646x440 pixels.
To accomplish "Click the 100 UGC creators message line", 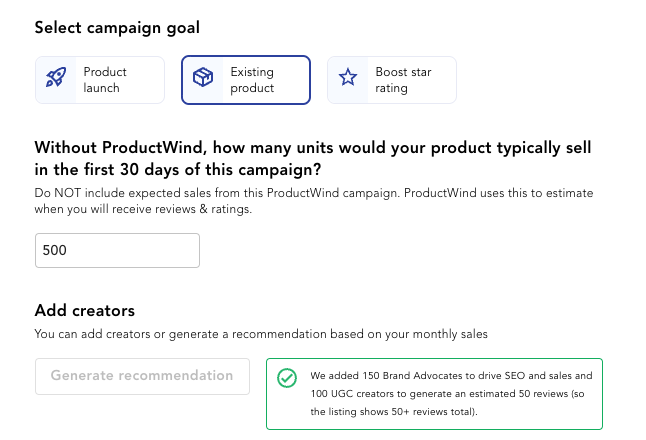I will pyautogui.click(x=447, y=394).
